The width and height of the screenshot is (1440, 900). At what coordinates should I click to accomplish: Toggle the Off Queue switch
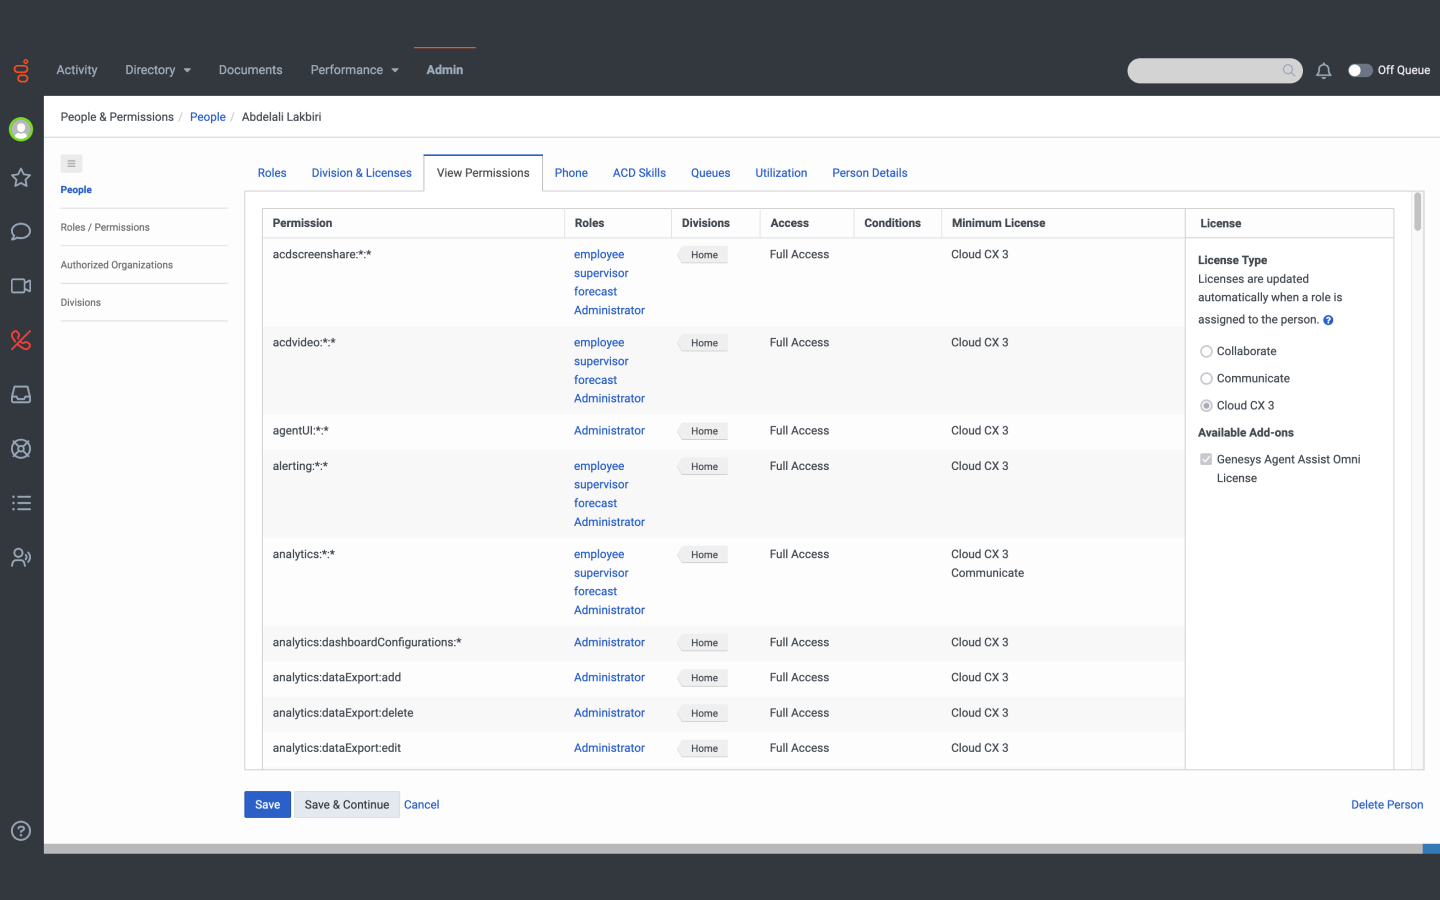[1359, 70]
